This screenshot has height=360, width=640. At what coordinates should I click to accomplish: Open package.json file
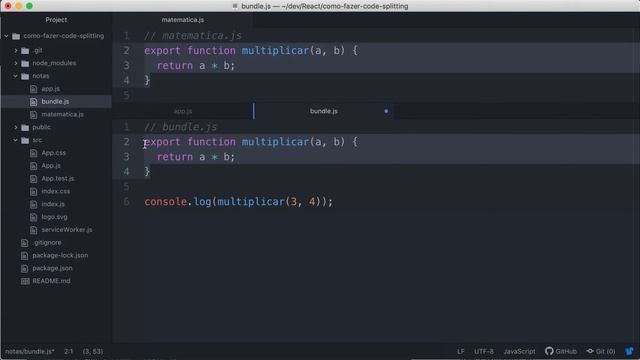point(52,268)
